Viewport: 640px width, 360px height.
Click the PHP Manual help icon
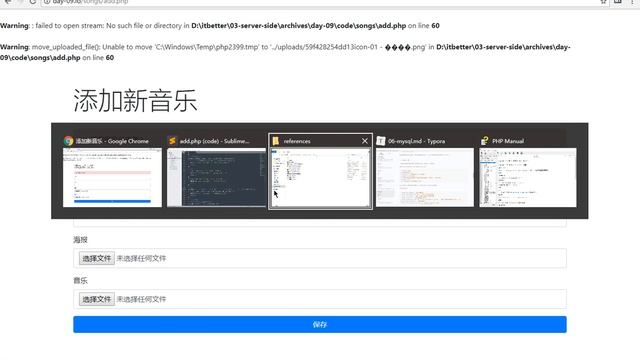pyautogui.click(x=484, y=141)
